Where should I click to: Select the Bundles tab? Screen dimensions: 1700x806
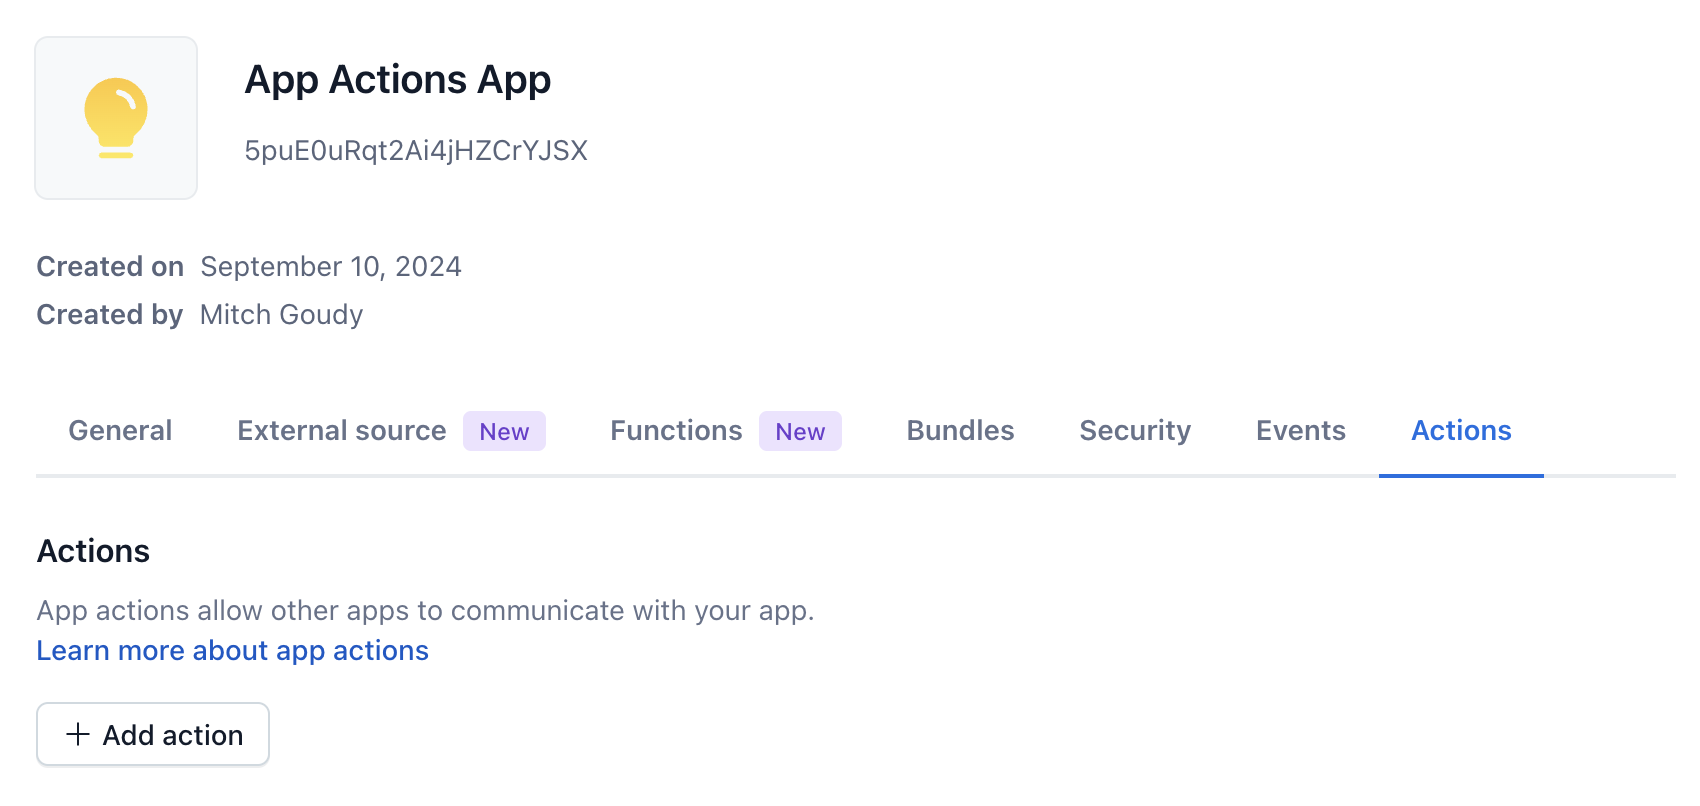960,431
